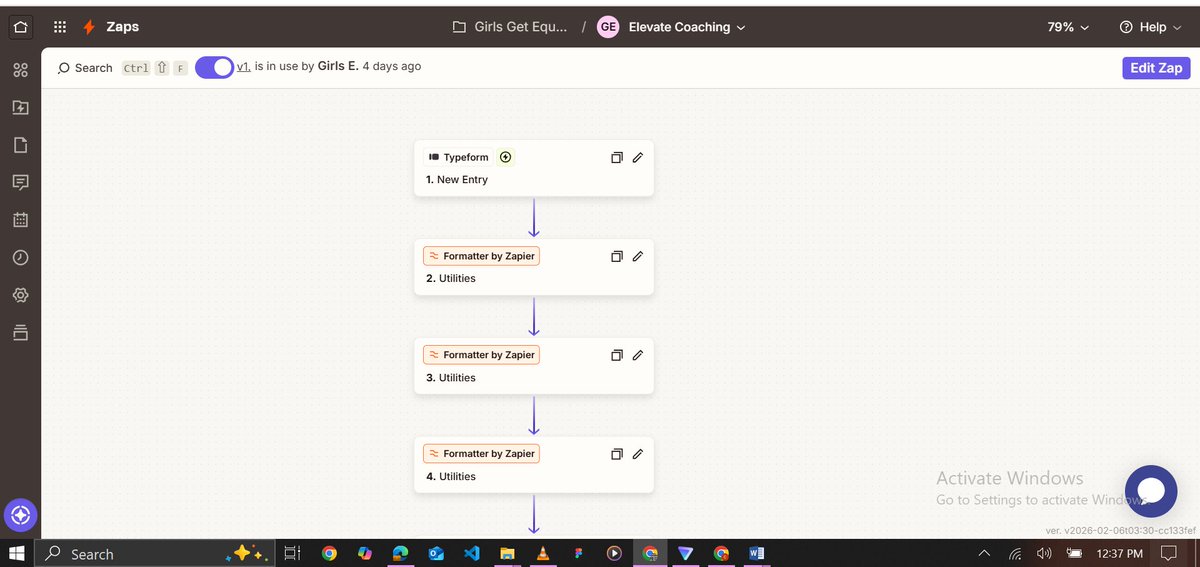Open the change history calendar sidebar icon

point(20,219)
